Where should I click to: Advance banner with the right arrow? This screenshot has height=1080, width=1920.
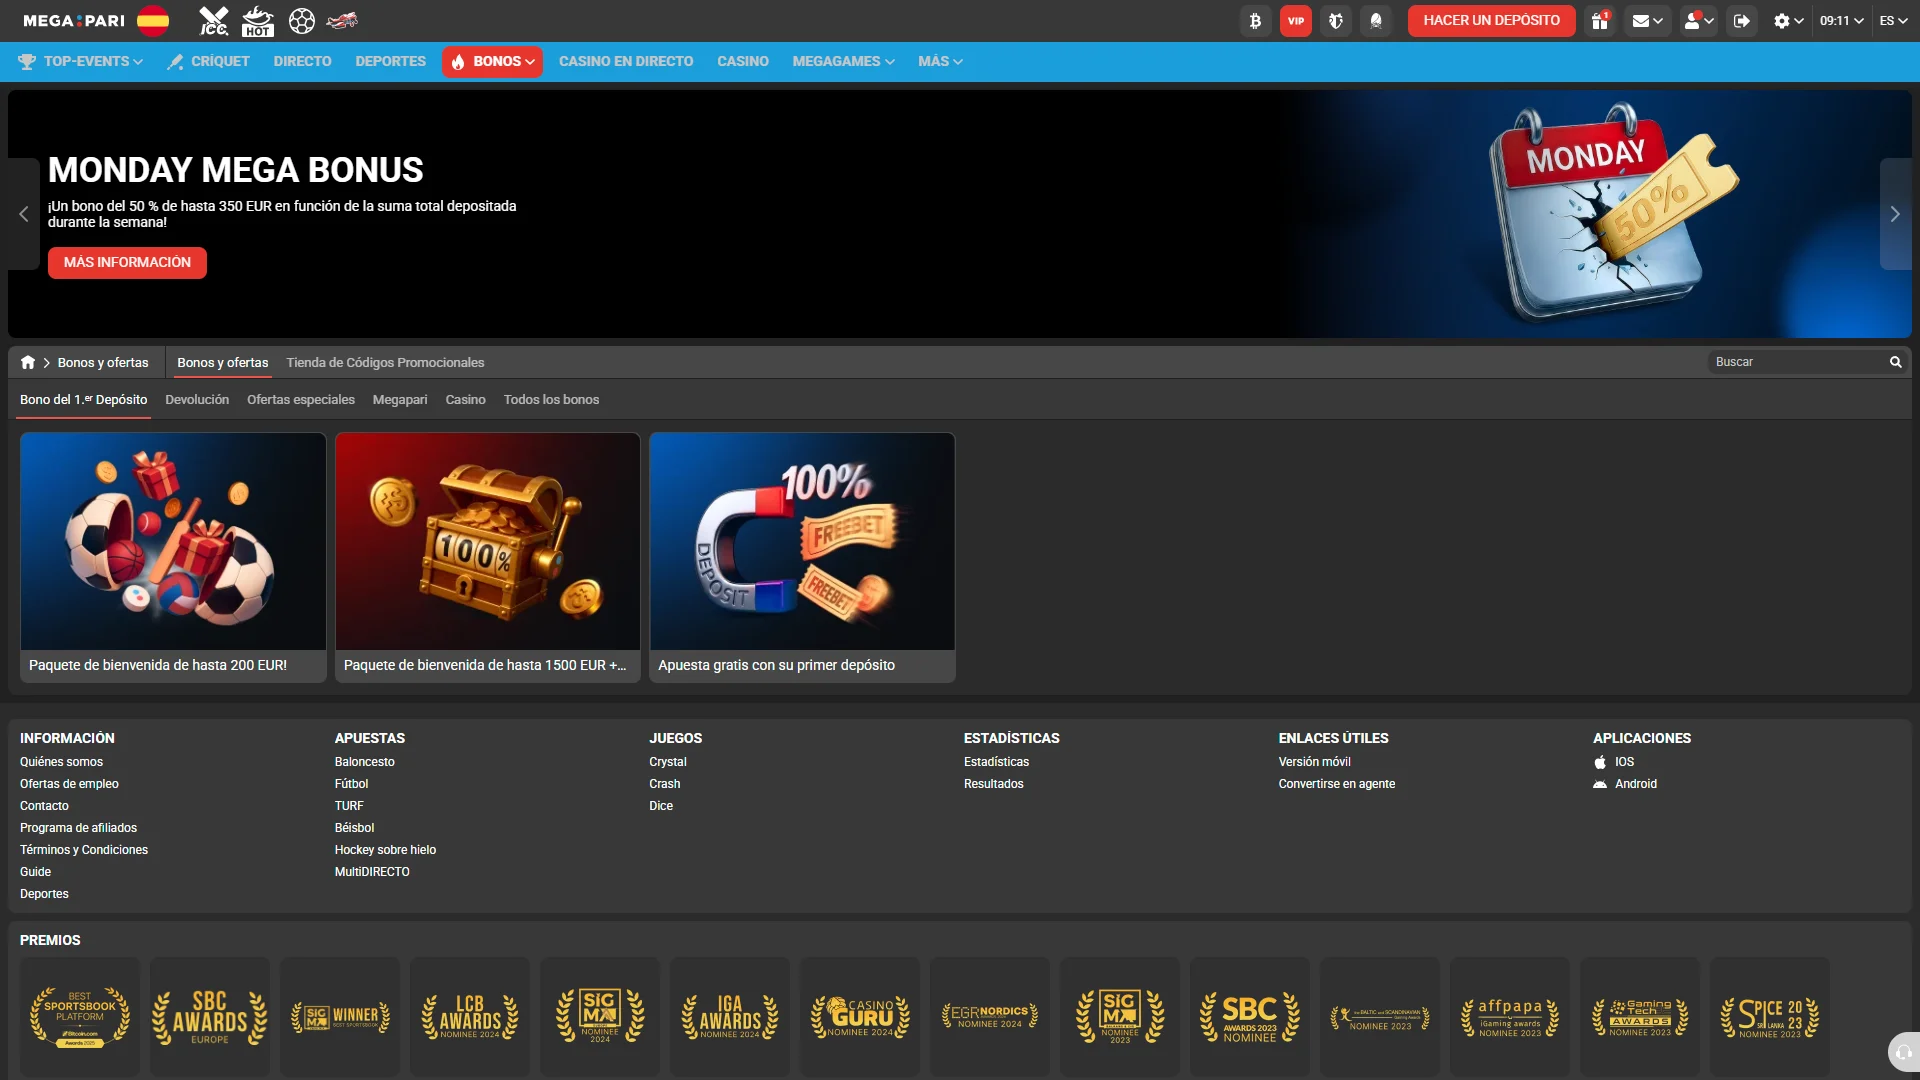pos(1895,214)
